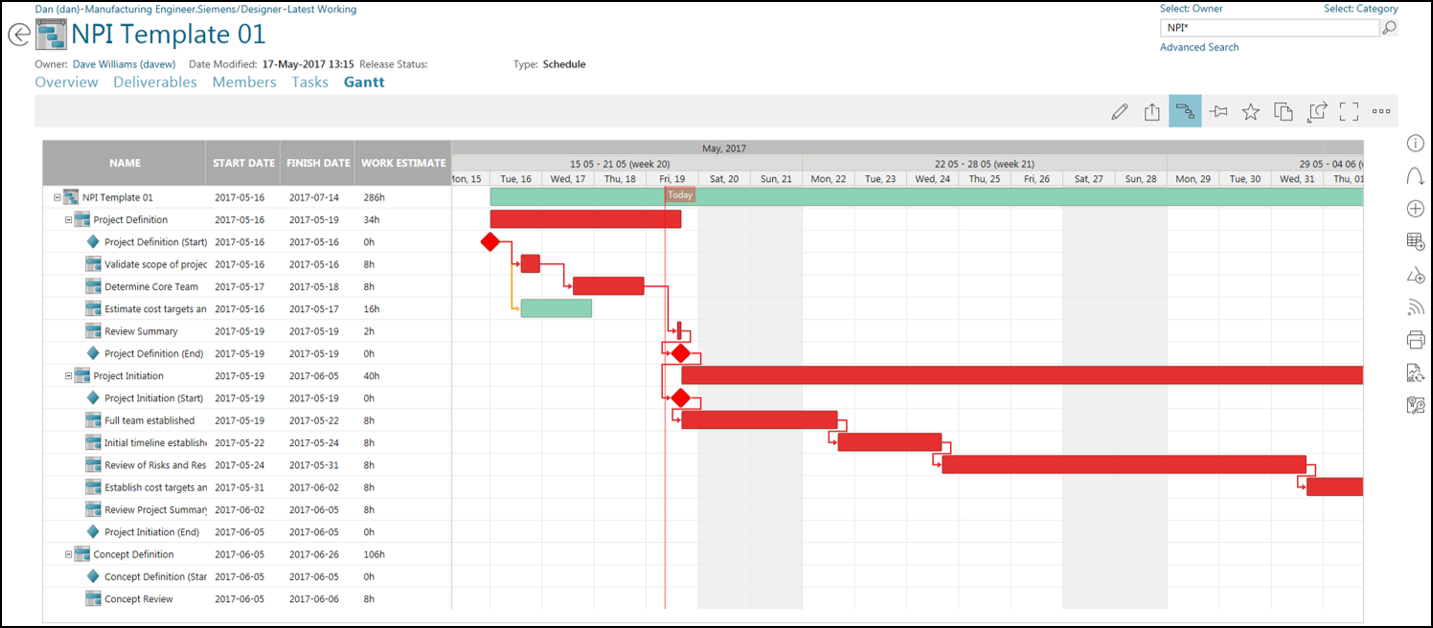This screenshot has width=1433, height=628.
Task: Open the Information panel on the right sidebar
Action: [1415, 143]
